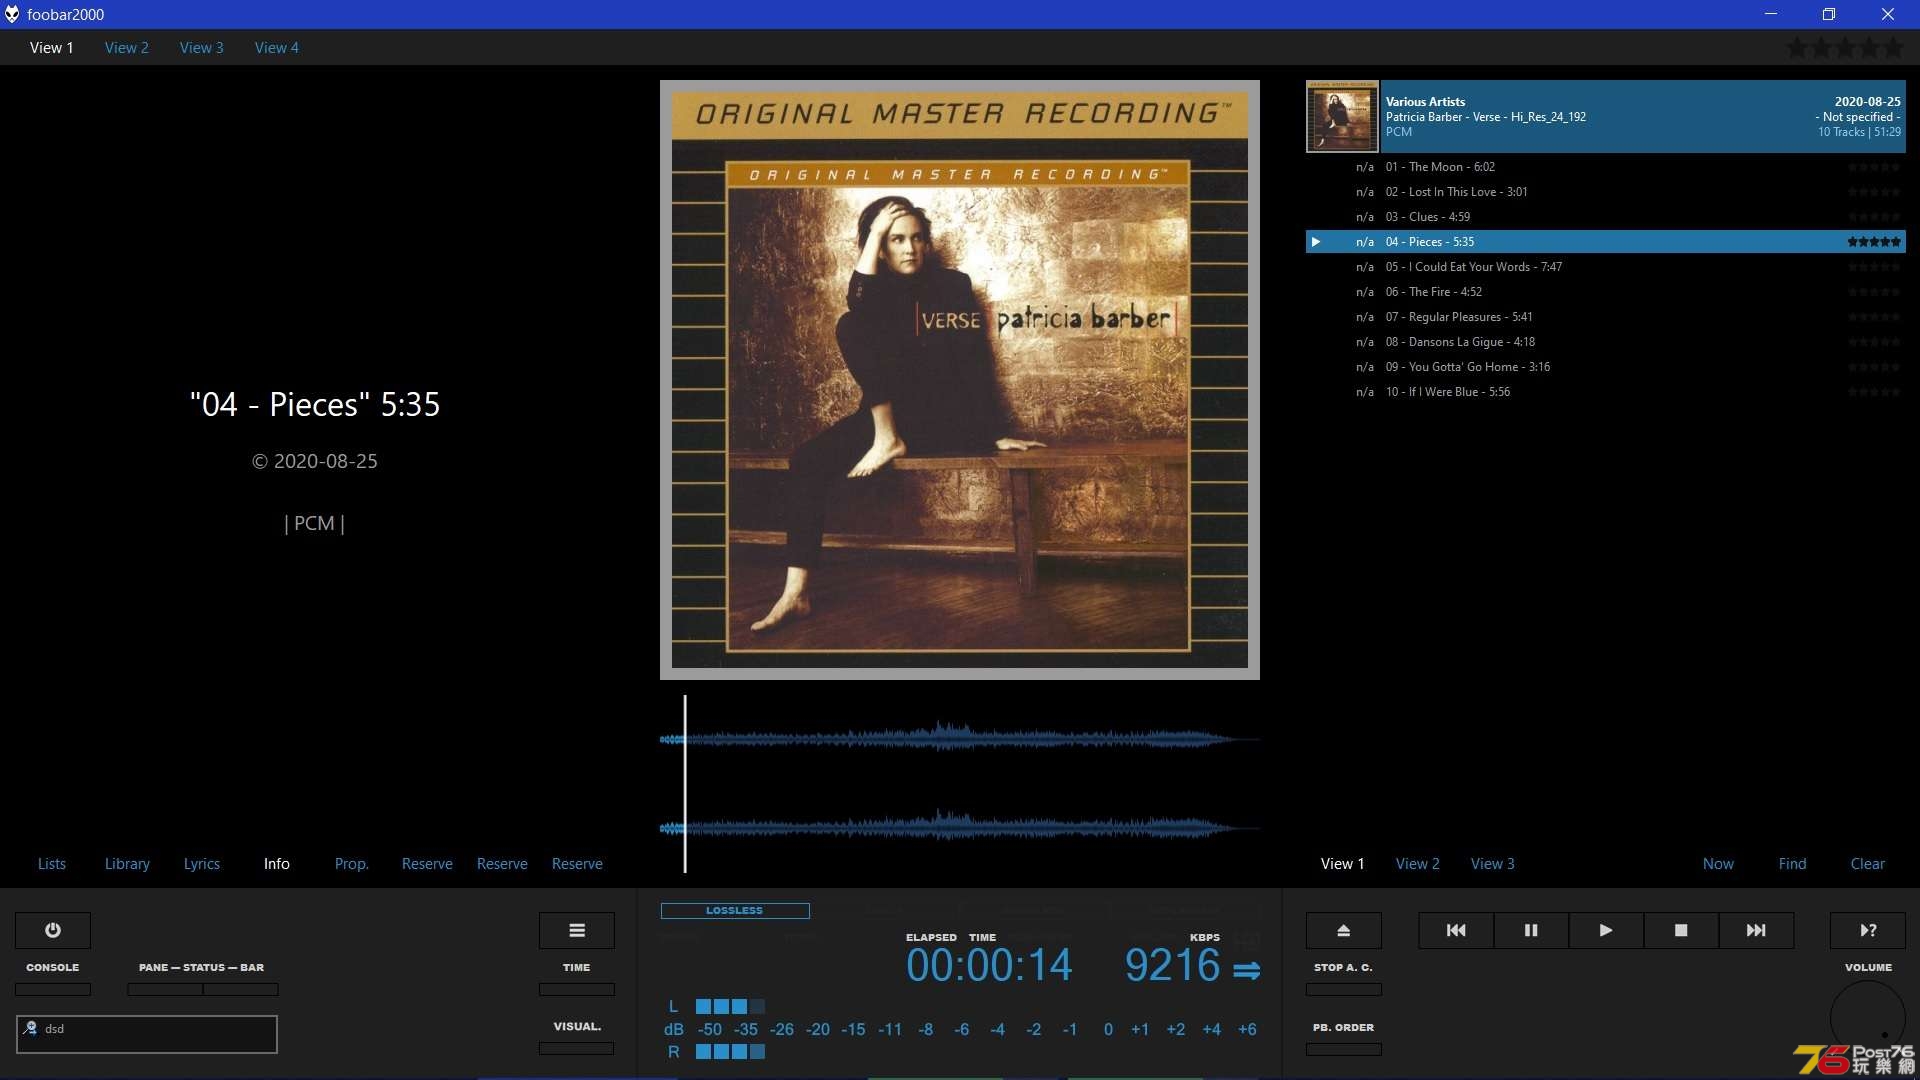1920x1080 pixels.
Task: Click the Patricia Barber Verse album cover
Action: (x=960, y=380)
